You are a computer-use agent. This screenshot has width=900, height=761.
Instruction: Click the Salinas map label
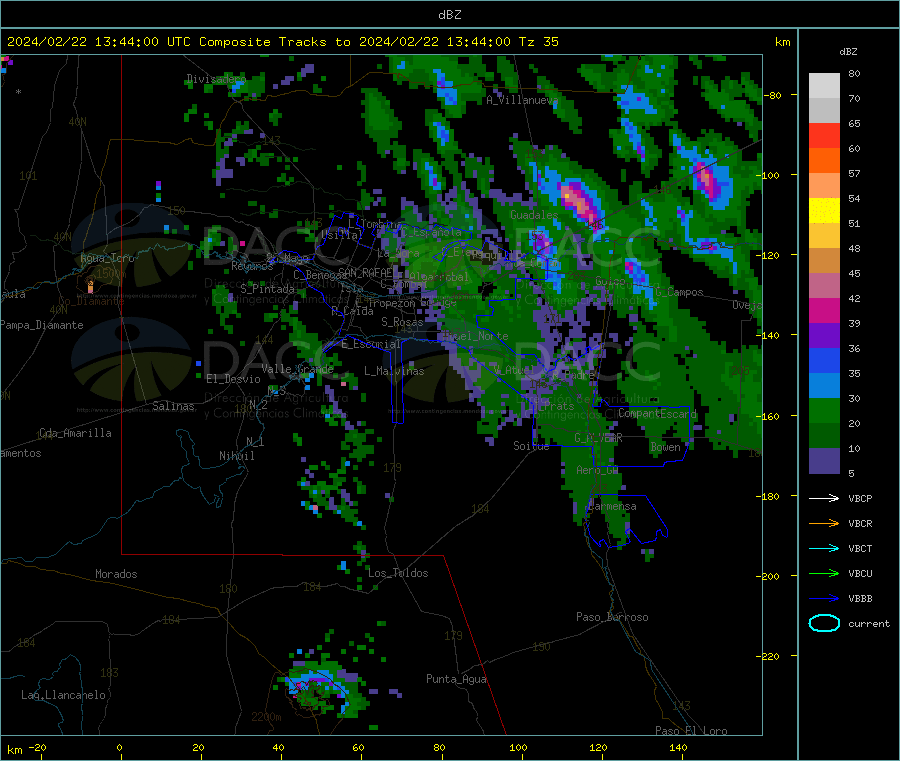[x=173, y=406]
